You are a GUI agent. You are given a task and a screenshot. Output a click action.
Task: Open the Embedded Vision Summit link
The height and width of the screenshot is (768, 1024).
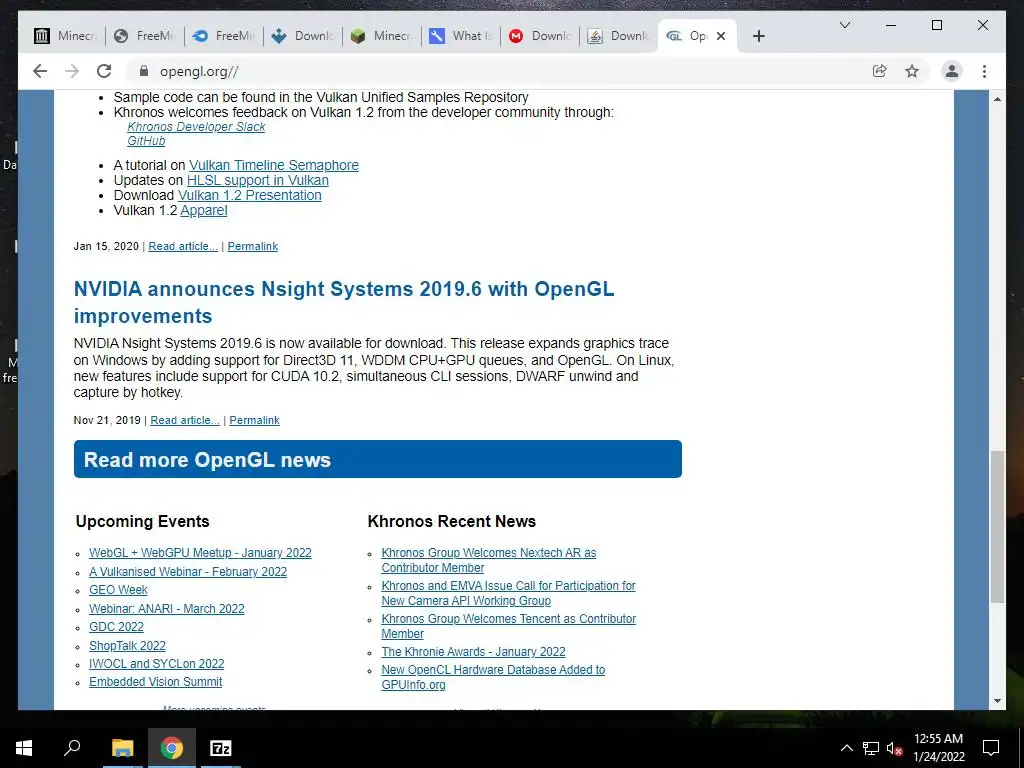pyautogui.click(x=155, y=682)
